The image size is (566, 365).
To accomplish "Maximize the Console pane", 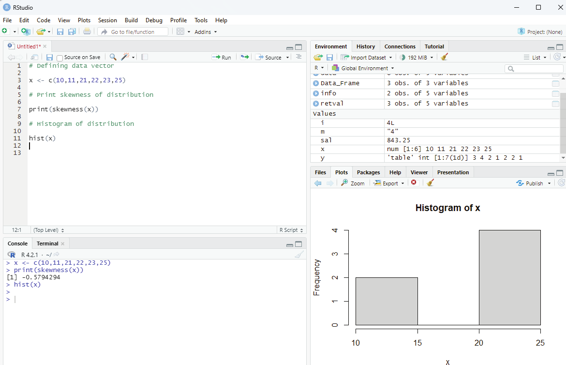I will pyautogui.click(x=299, y=244).
